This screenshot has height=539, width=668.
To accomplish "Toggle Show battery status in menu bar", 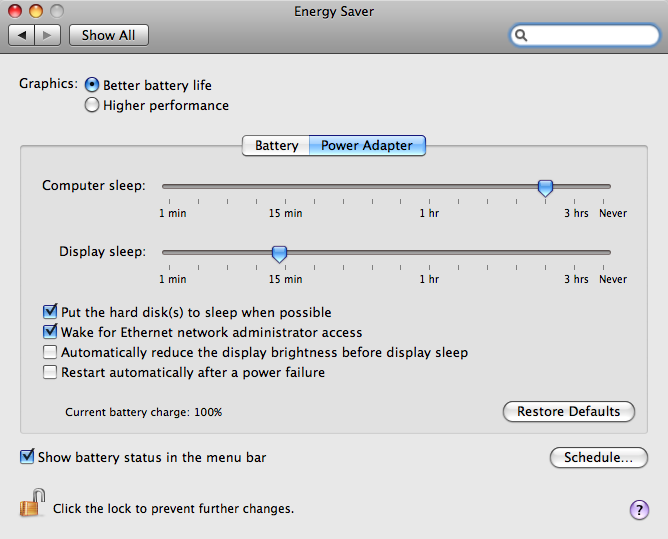I will (27, 456).
